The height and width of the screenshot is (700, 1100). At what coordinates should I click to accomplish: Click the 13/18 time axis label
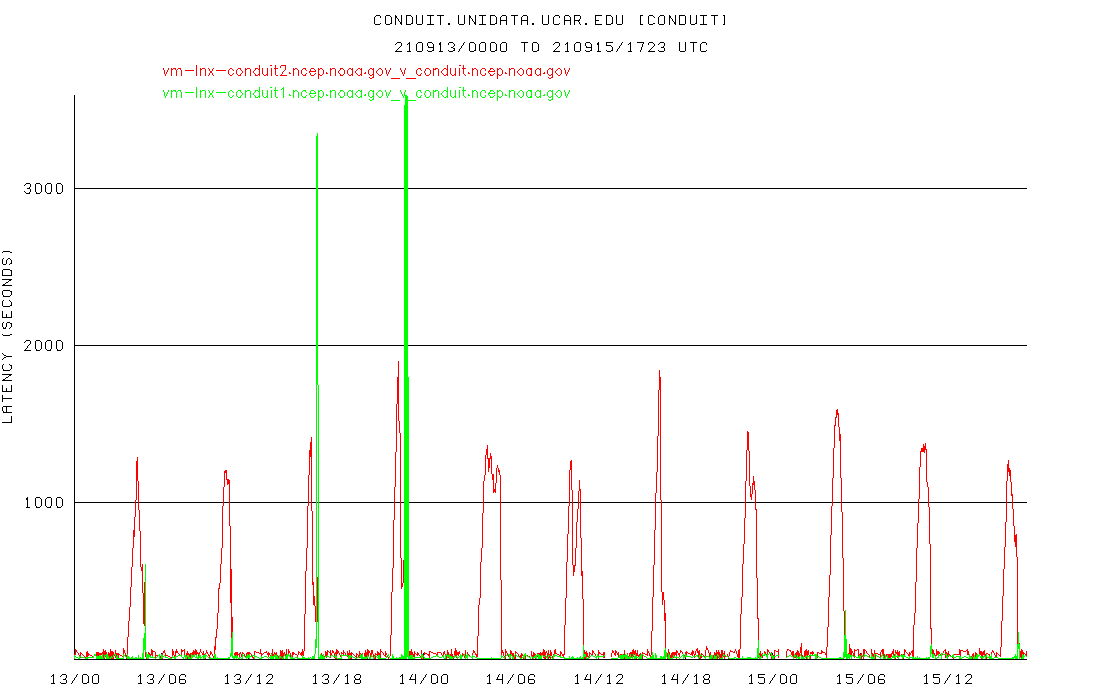click(337, 679)
